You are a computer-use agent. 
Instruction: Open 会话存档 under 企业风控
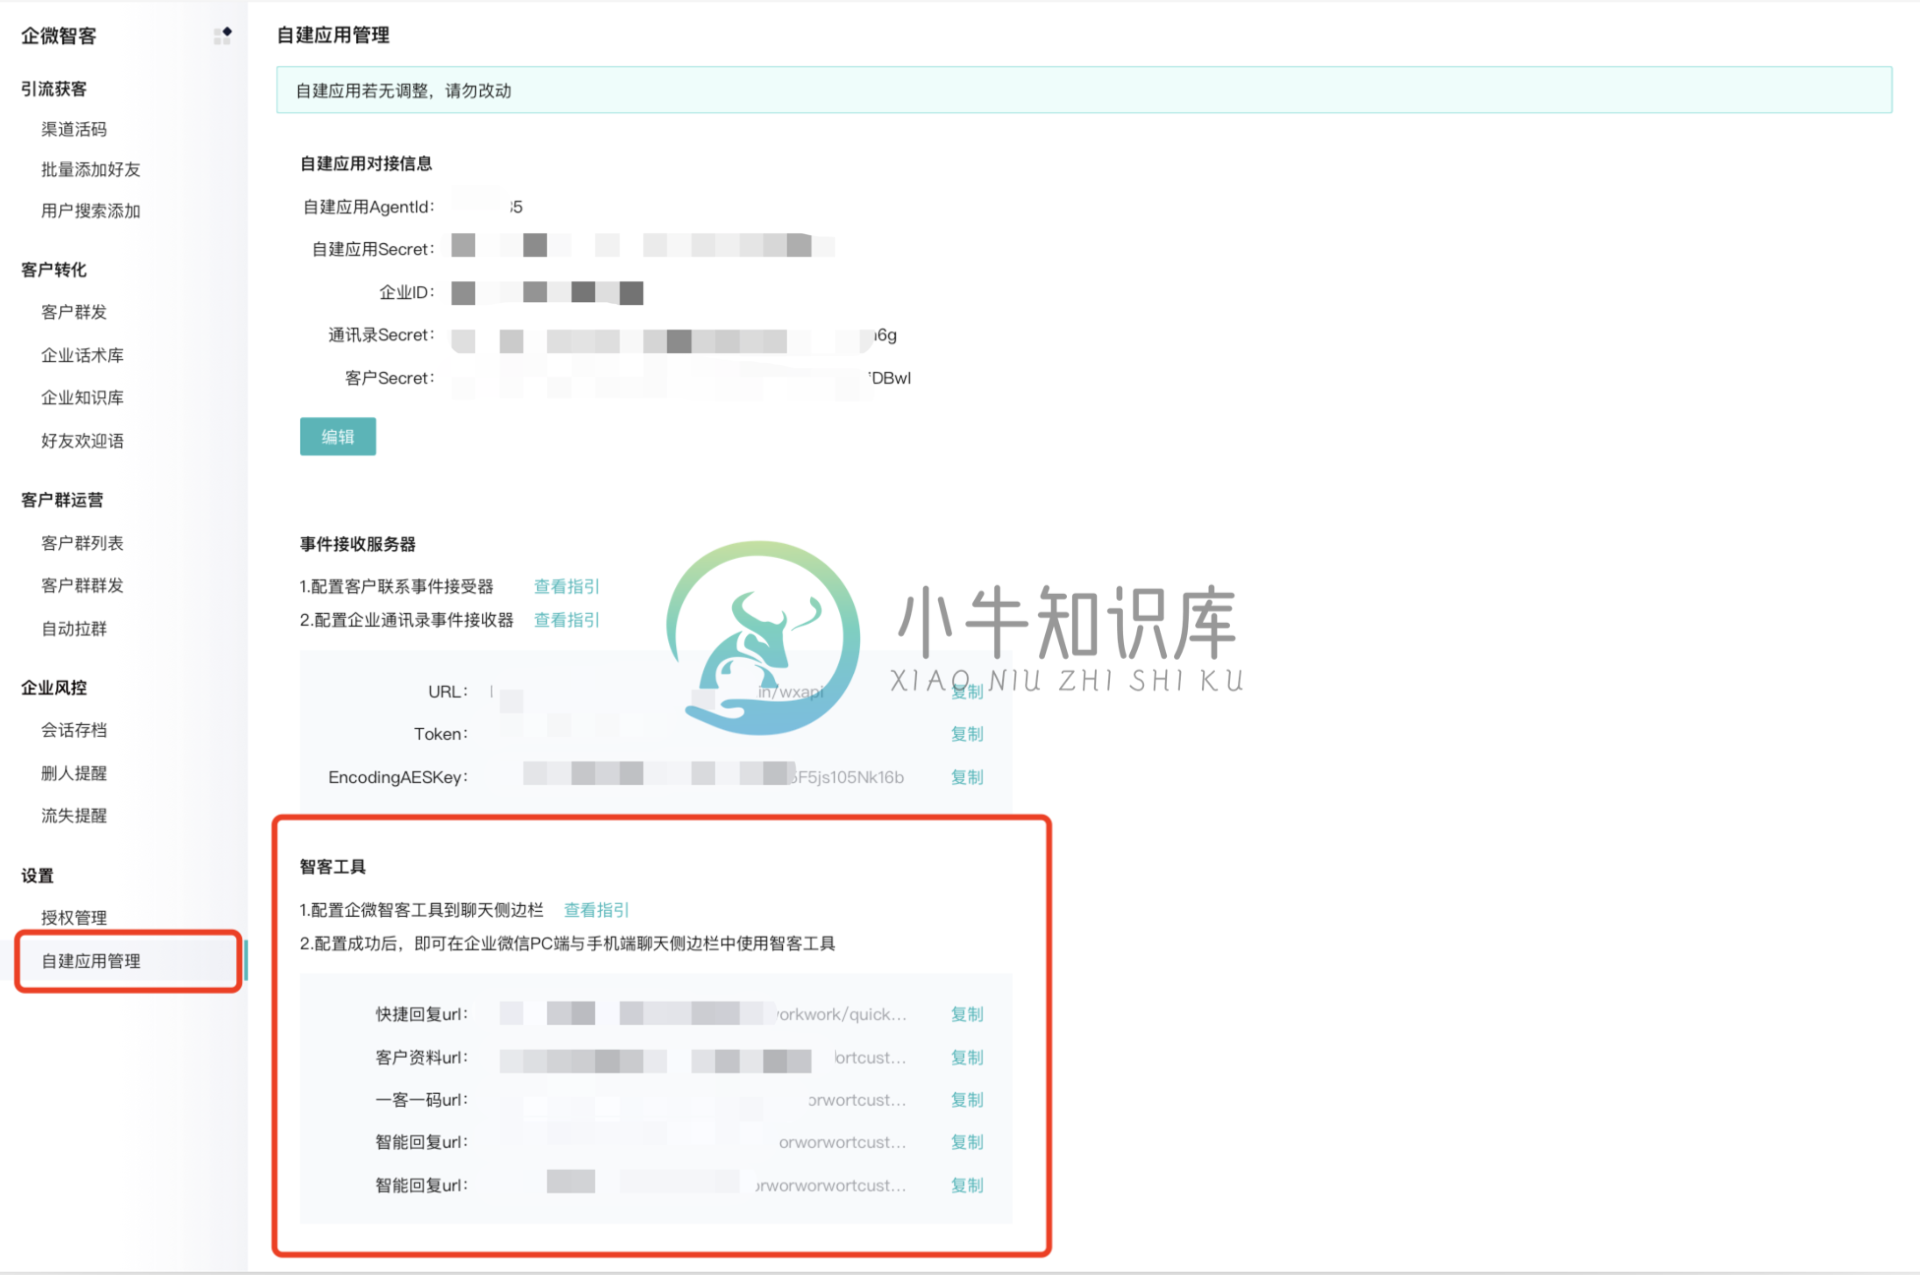pos(74,730)
